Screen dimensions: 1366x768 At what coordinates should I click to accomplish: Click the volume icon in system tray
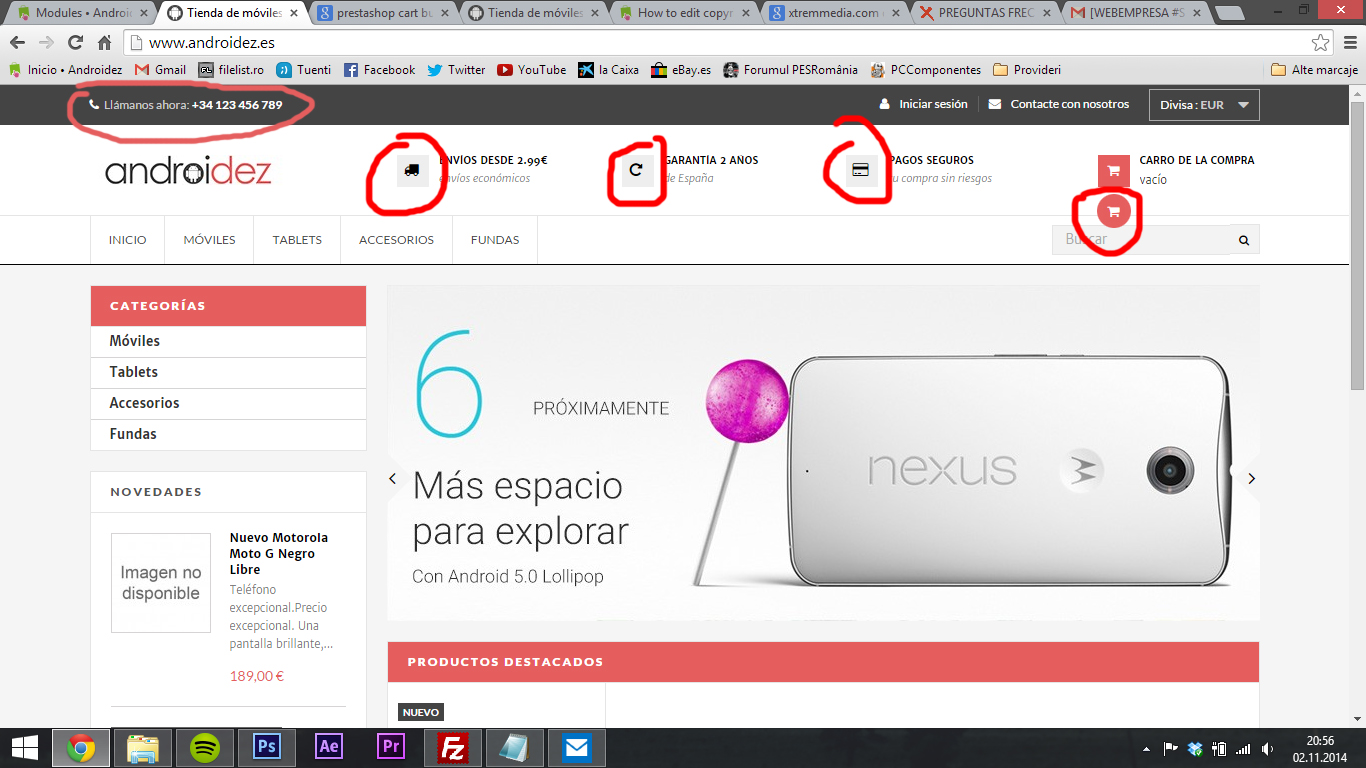1268,749
